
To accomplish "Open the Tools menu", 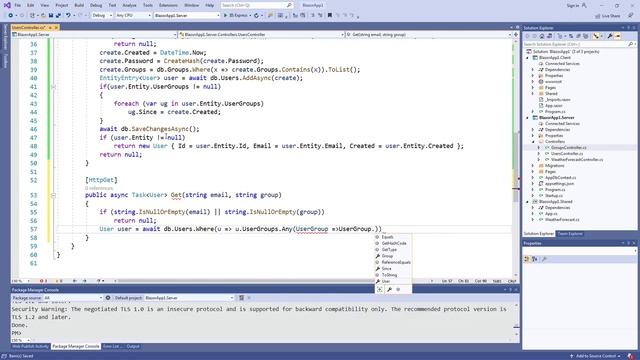I will [x=148, y=5].
